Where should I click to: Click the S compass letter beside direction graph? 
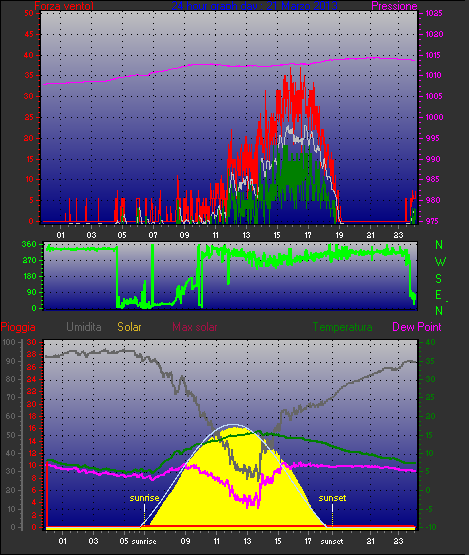(439, 279)
